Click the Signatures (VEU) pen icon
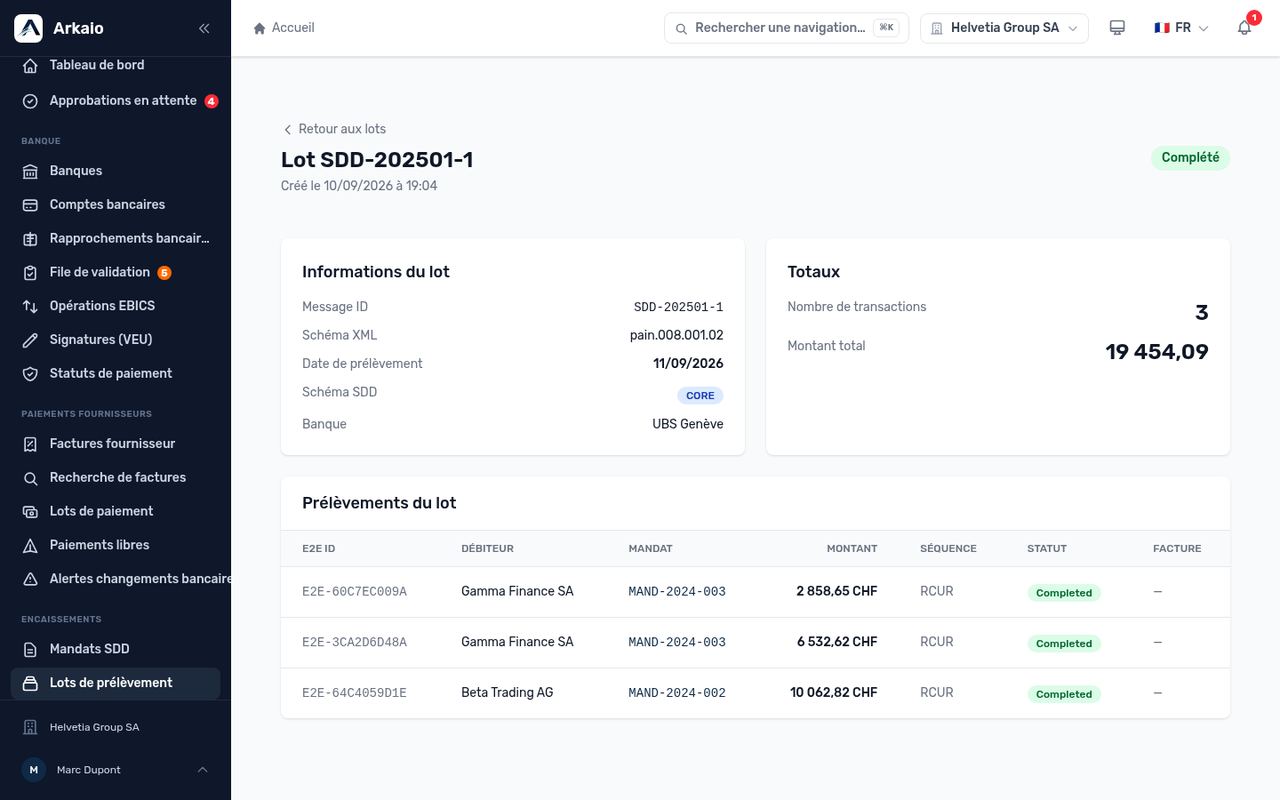 30,340
